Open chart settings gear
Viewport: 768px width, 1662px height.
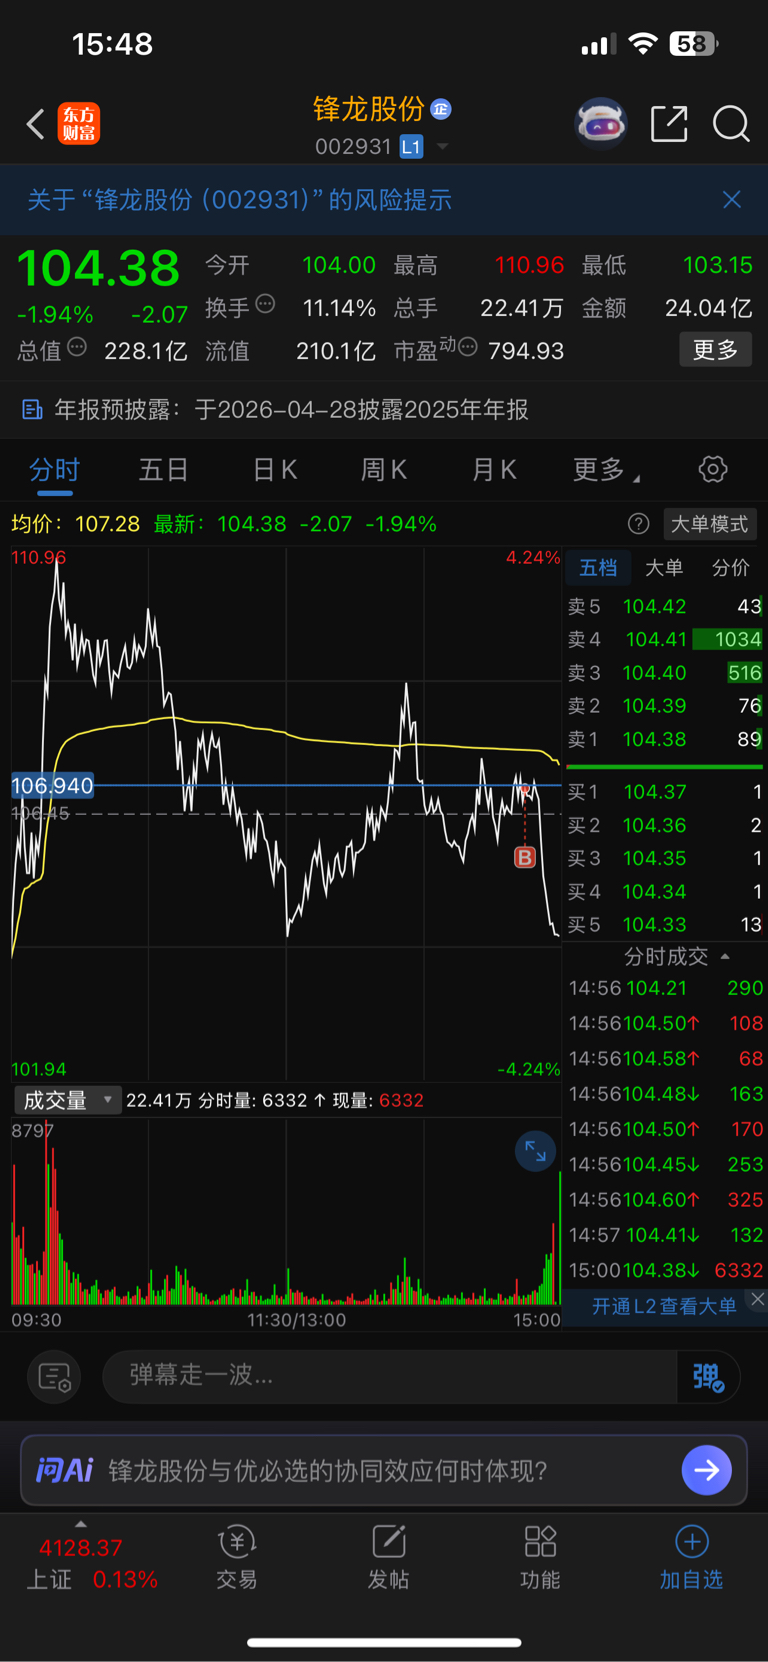(713, 469)
